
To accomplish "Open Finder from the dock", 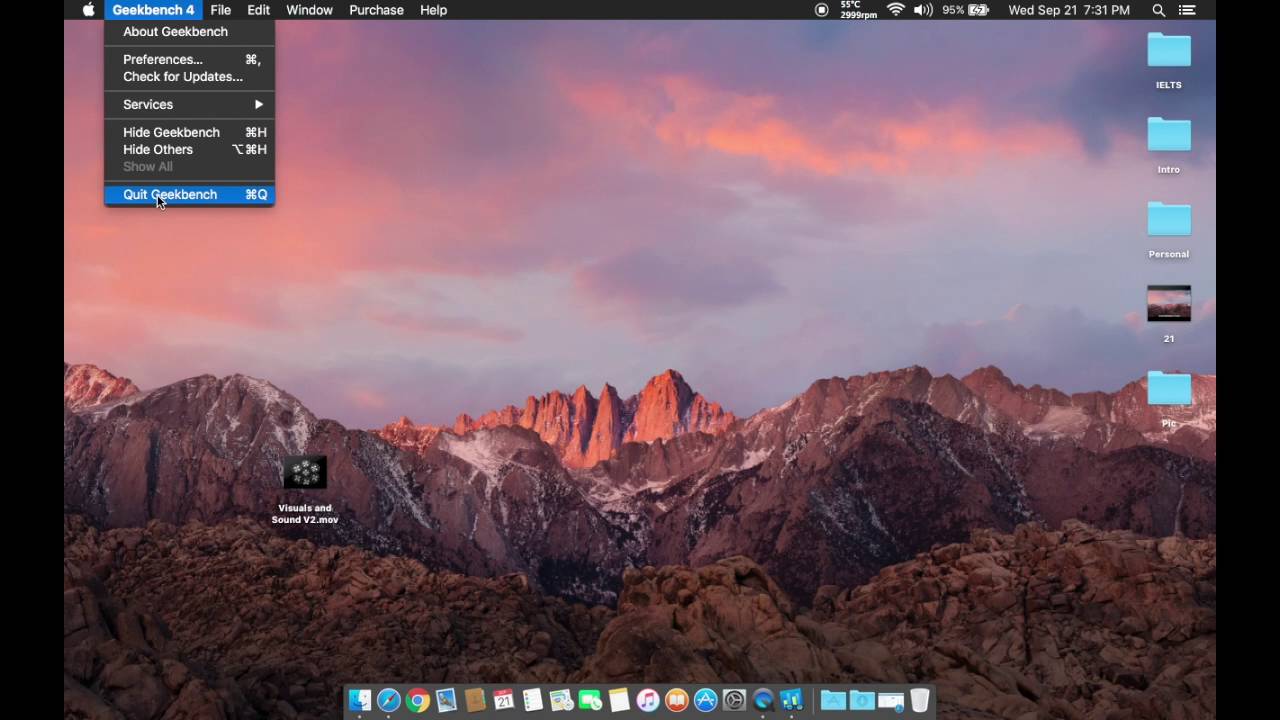I will coord(359,701).
